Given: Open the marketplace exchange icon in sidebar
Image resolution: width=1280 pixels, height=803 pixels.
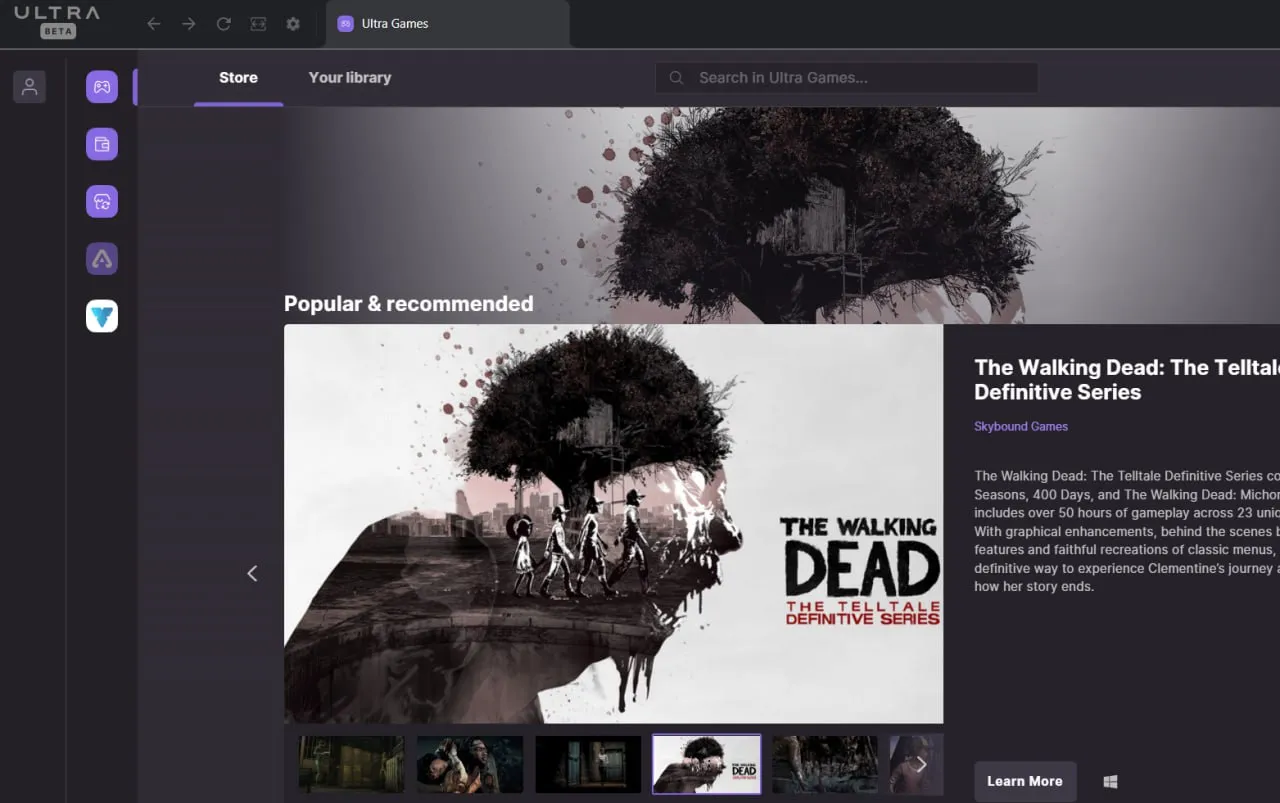Looking at the screenshot, I should click(102, 202).
